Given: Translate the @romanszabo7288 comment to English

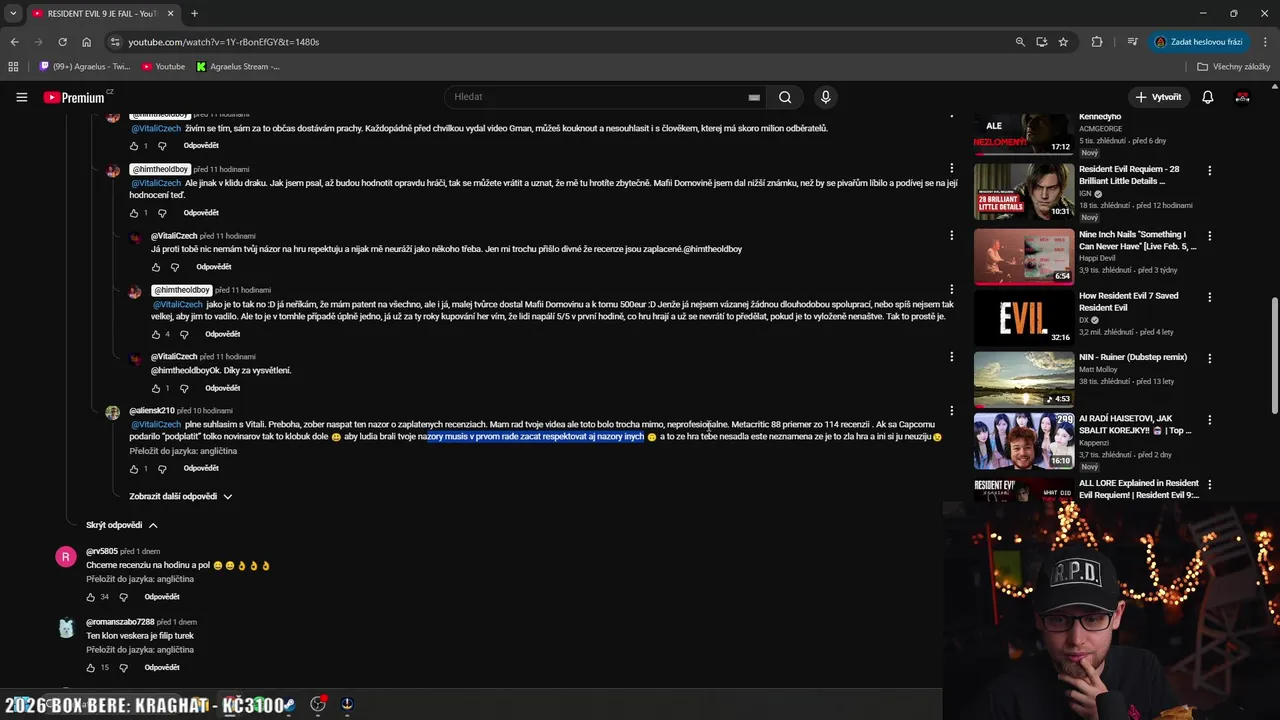Looking at the screenshot, I should [140, 650].
